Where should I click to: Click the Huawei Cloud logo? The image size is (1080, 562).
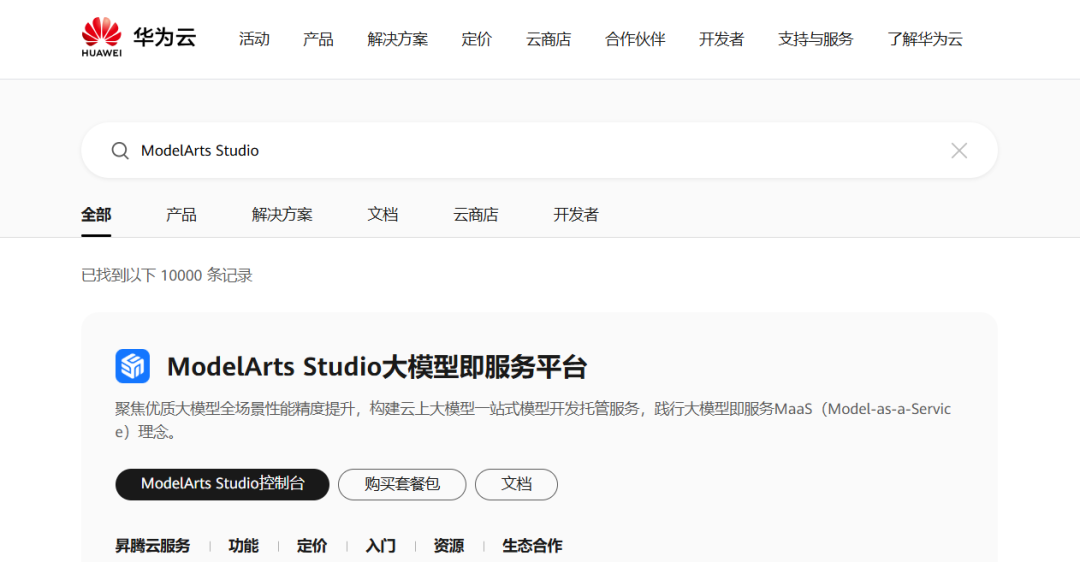(x=138, y=39)
